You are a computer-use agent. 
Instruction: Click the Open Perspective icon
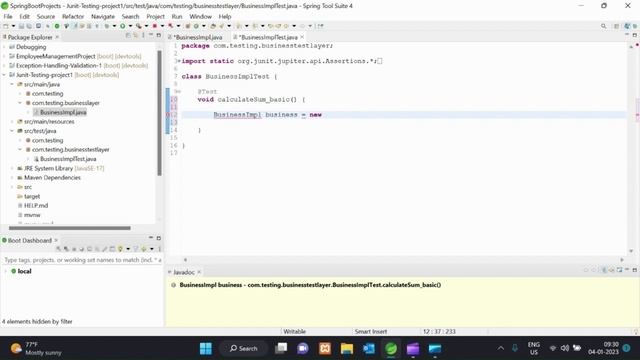616,26
